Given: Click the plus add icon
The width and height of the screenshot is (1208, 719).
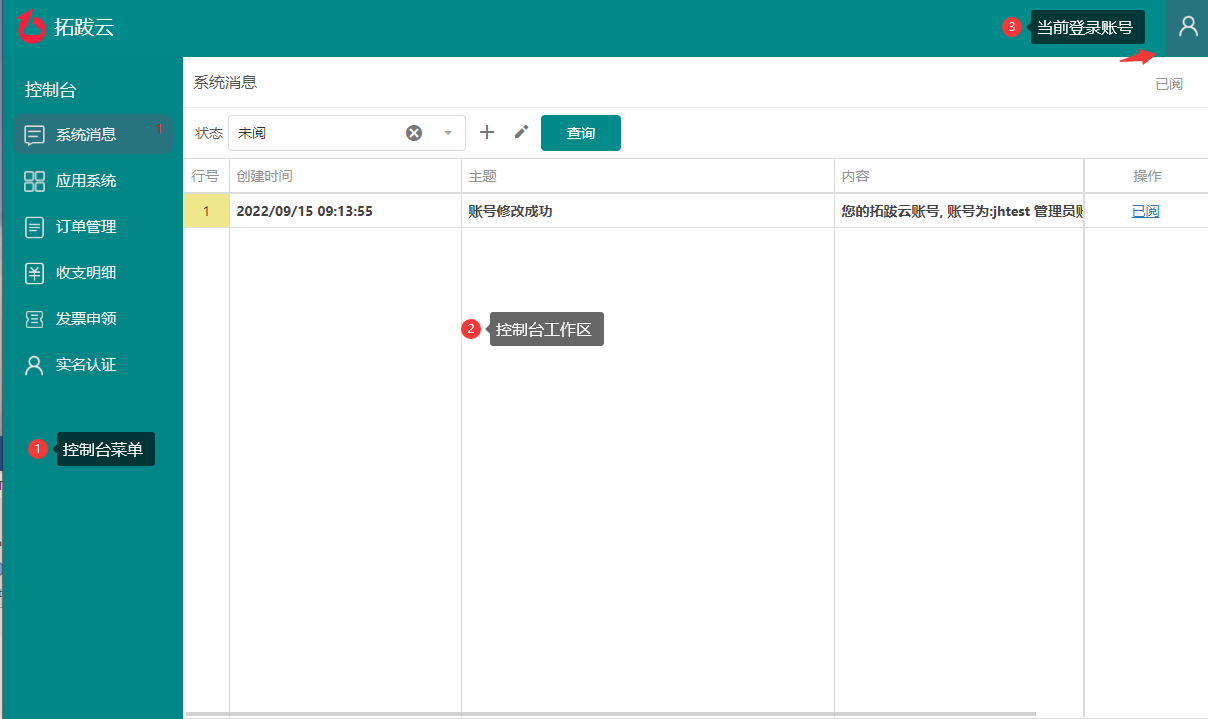Looking at the screenshot, I should (487, 132).
